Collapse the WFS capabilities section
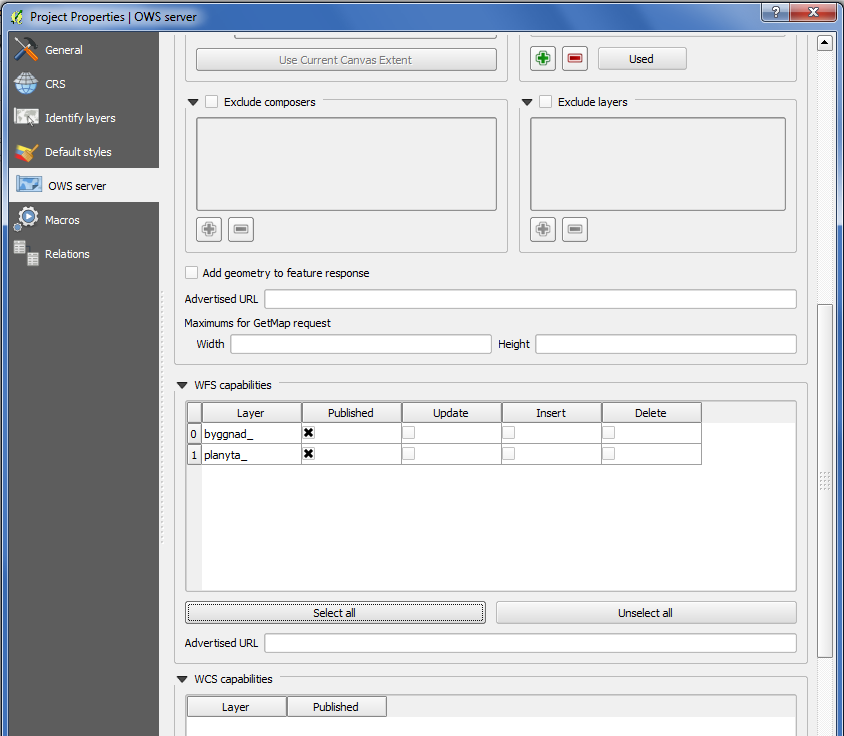The height and width of the screenshot is (736, 844). tap(182, 385)
